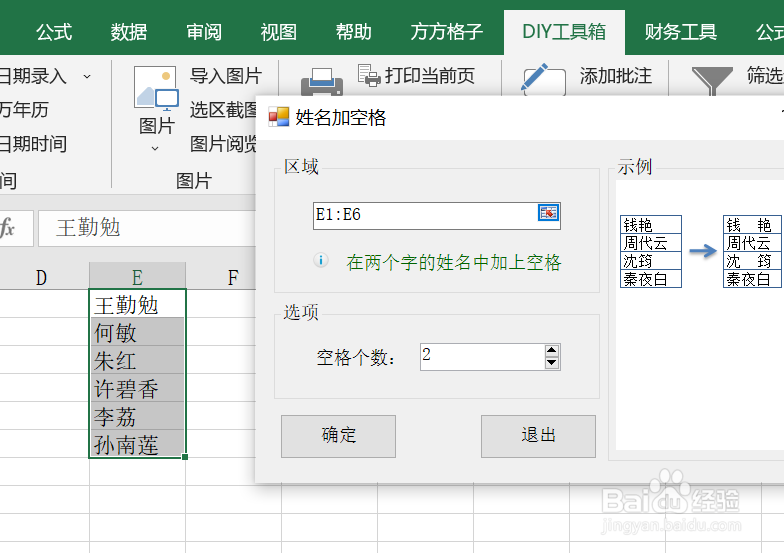
Task: Click the 姓名加空格 dialog icon
Action: pyautogui.click(x=278, y=117)
